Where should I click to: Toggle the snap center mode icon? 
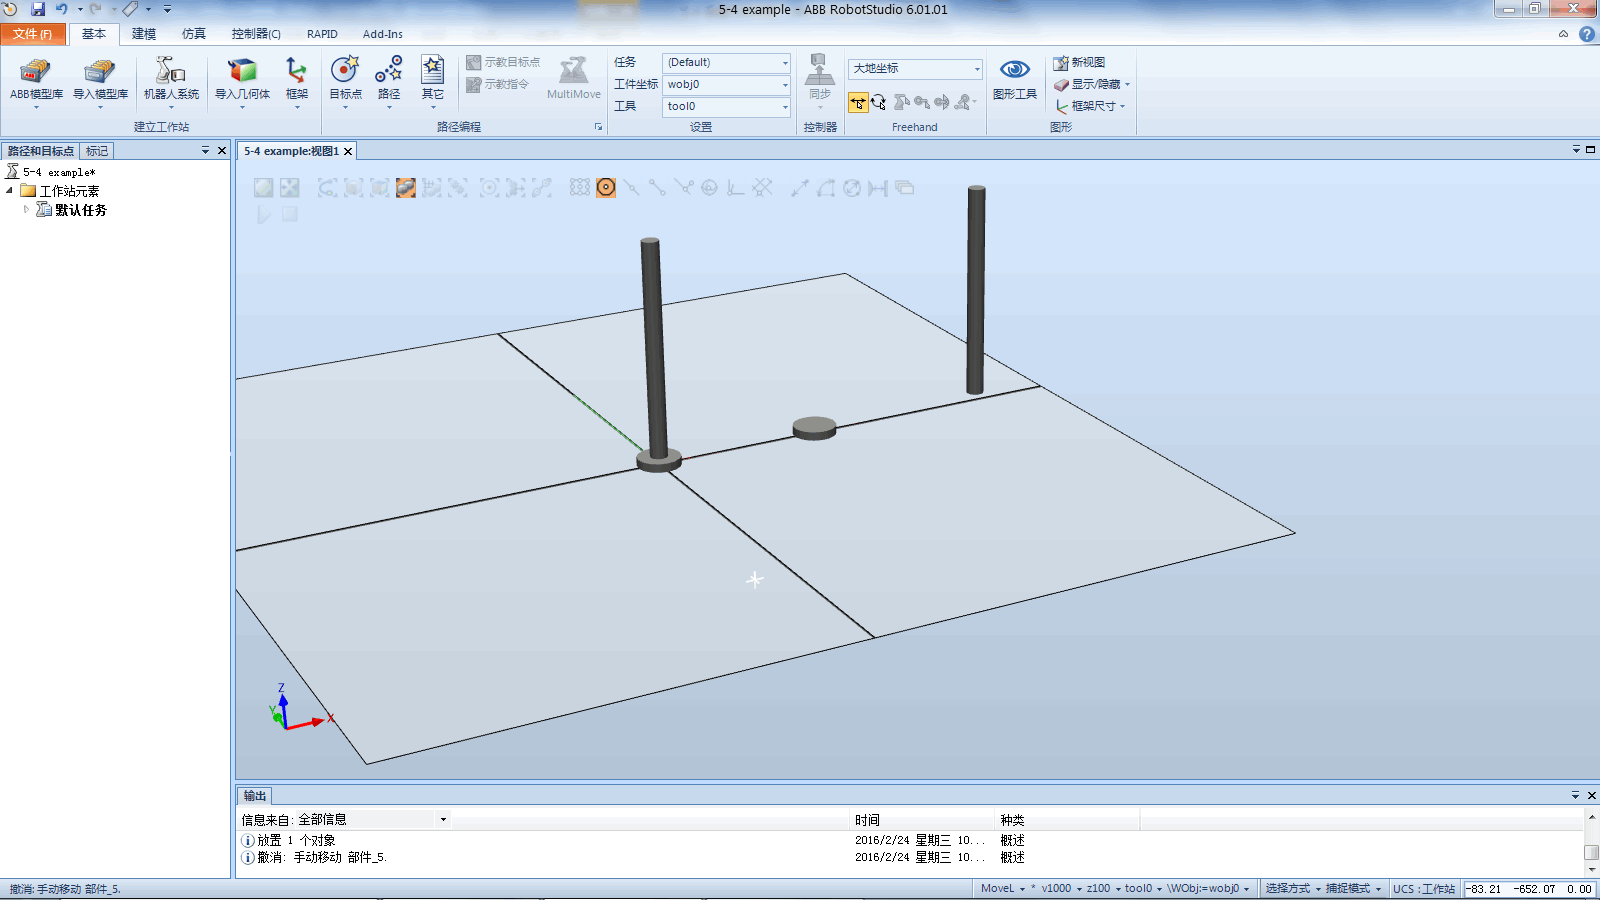[606, 188]
